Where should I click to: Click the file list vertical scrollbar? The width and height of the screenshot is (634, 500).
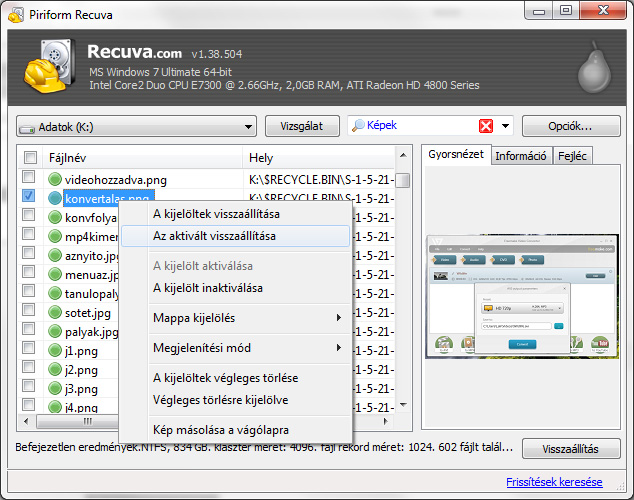point(402,290)
